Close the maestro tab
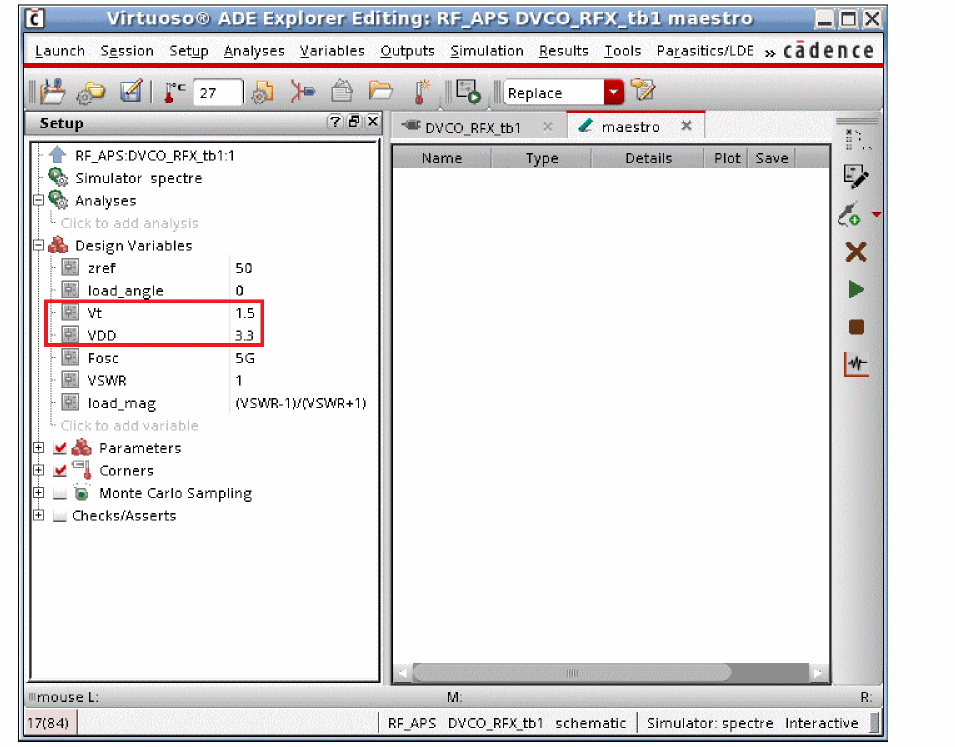 [686, 126]
